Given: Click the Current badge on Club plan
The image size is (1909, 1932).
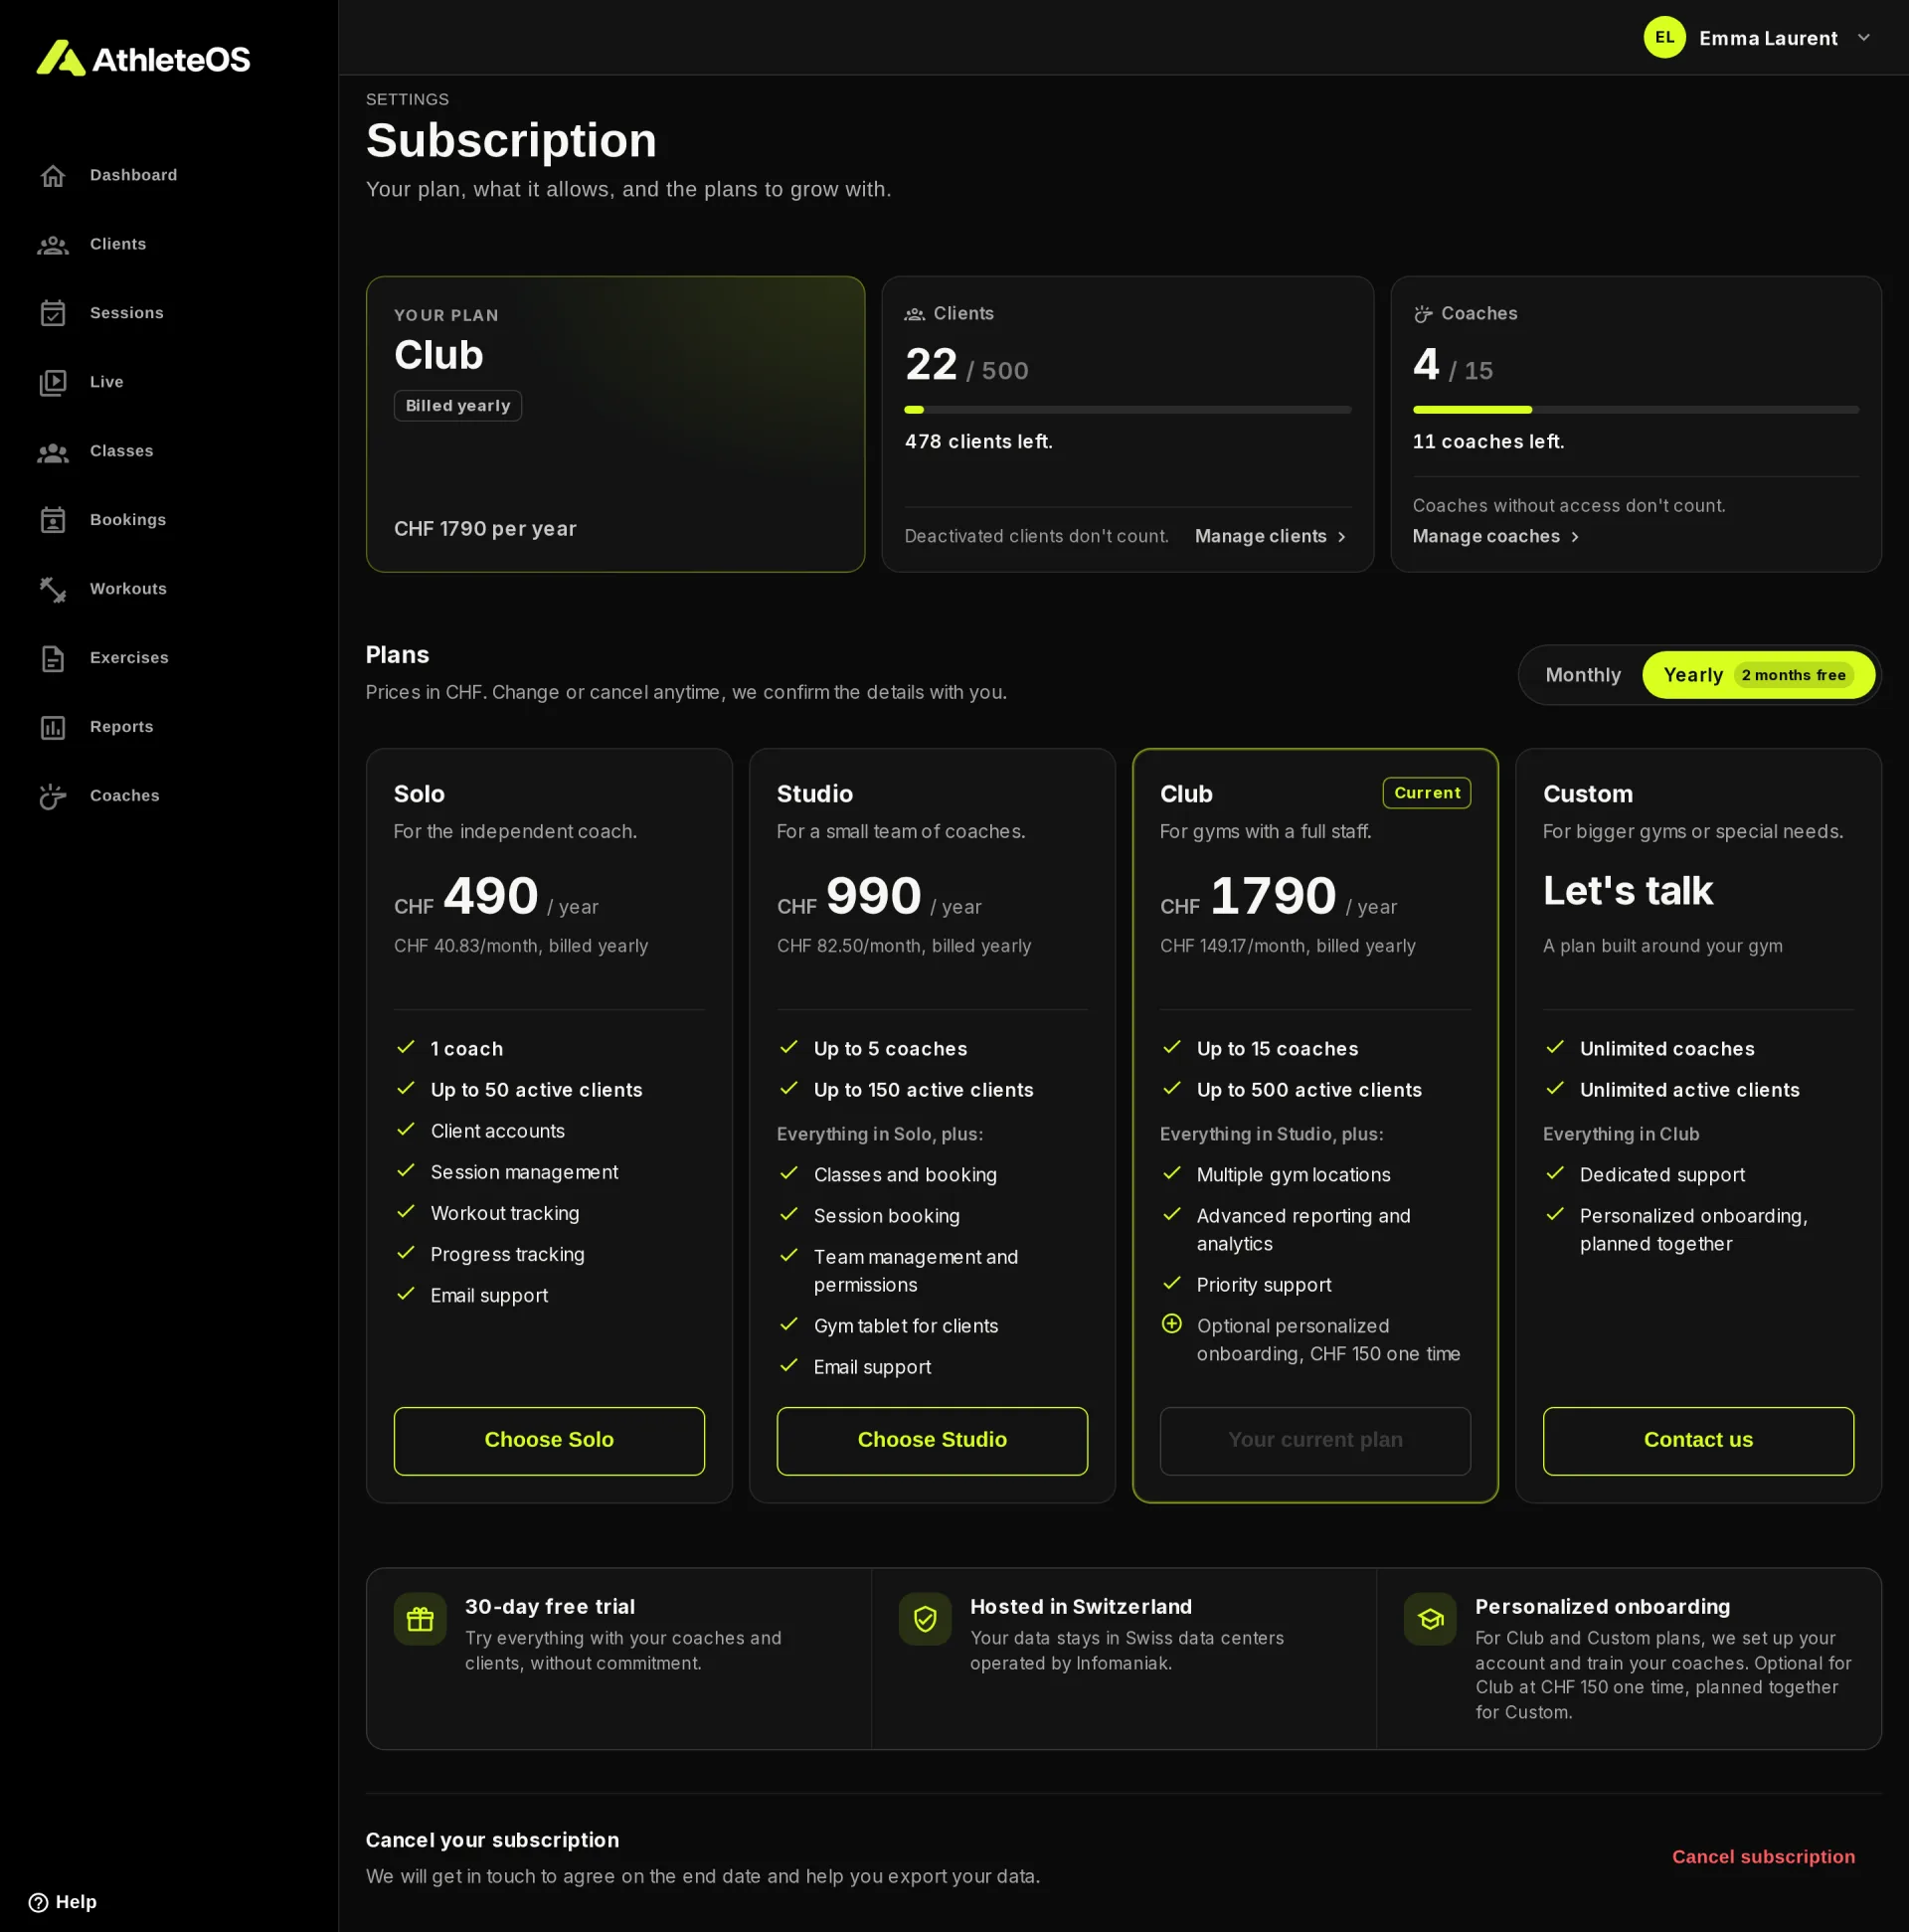Looking at the screenshot, I should (1426, 793).
